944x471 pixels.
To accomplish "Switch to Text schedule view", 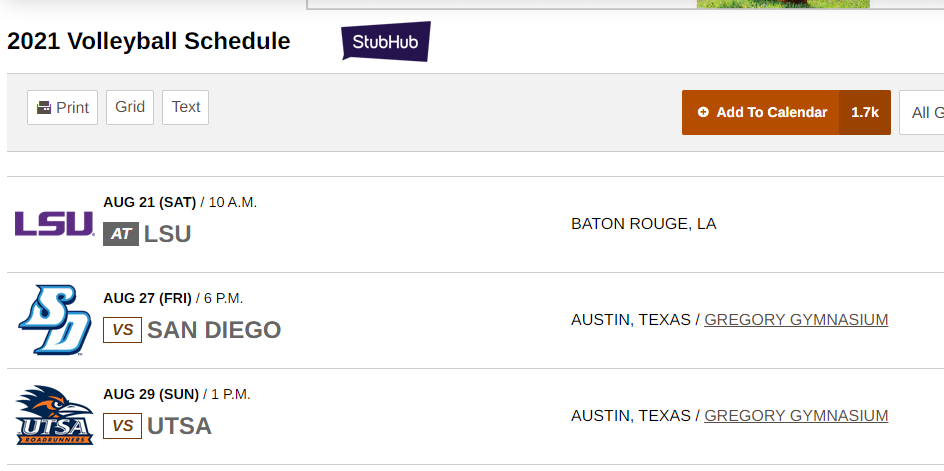I will click(186, 107).
